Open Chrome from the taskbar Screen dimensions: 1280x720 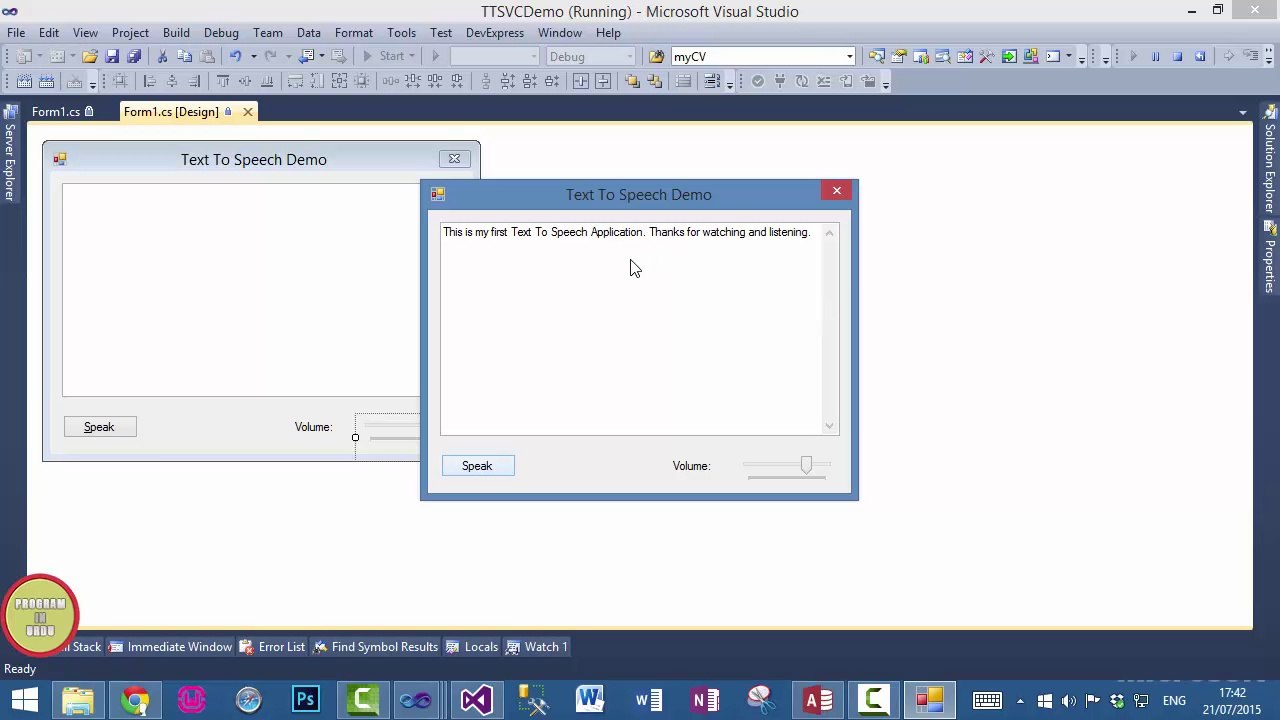(x=135, y=699)
